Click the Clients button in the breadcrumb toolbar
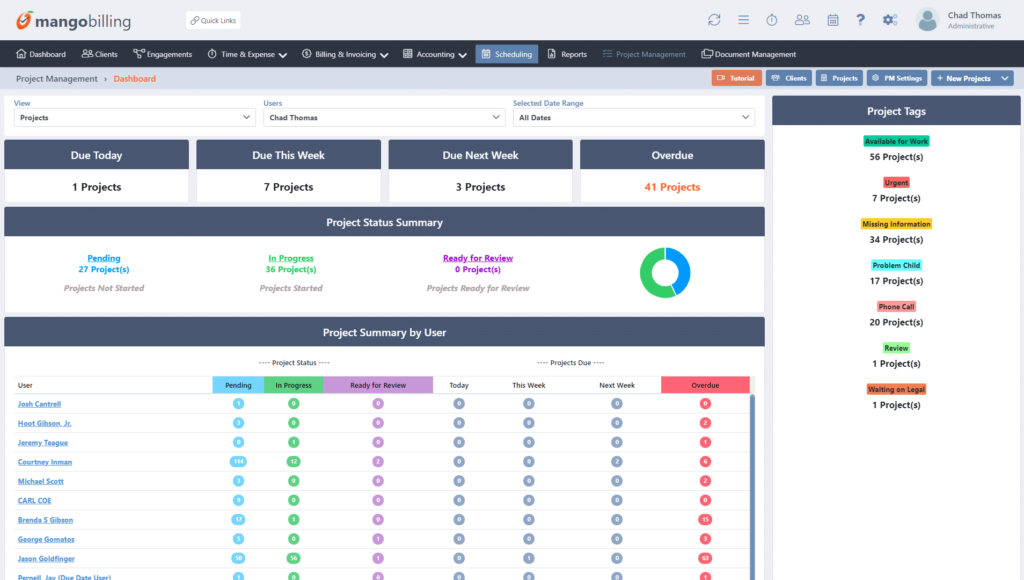Image resolution: width=1024 pixels, height=580 pixels. coord(789,78)
